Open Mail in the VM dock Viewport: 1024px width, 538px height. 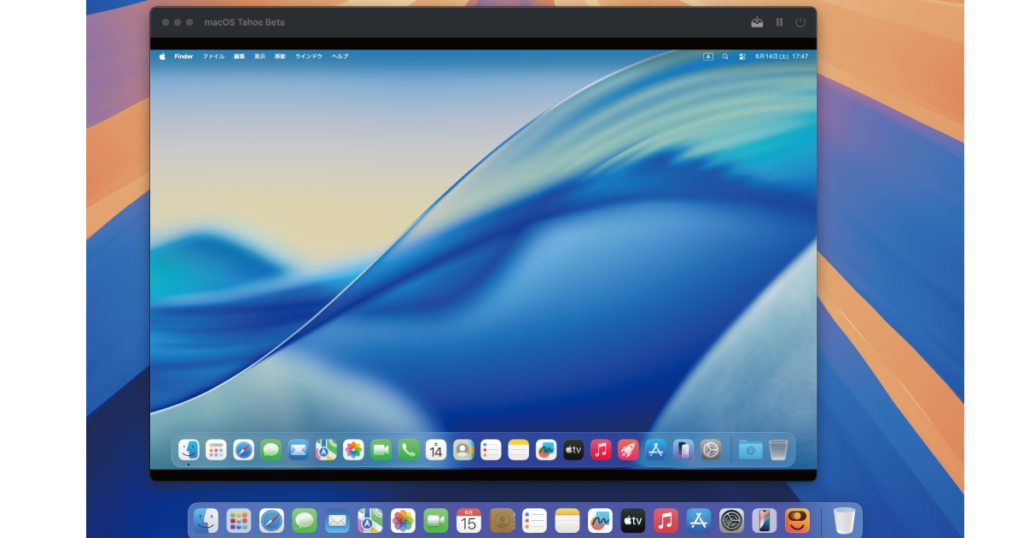[298, 450]
